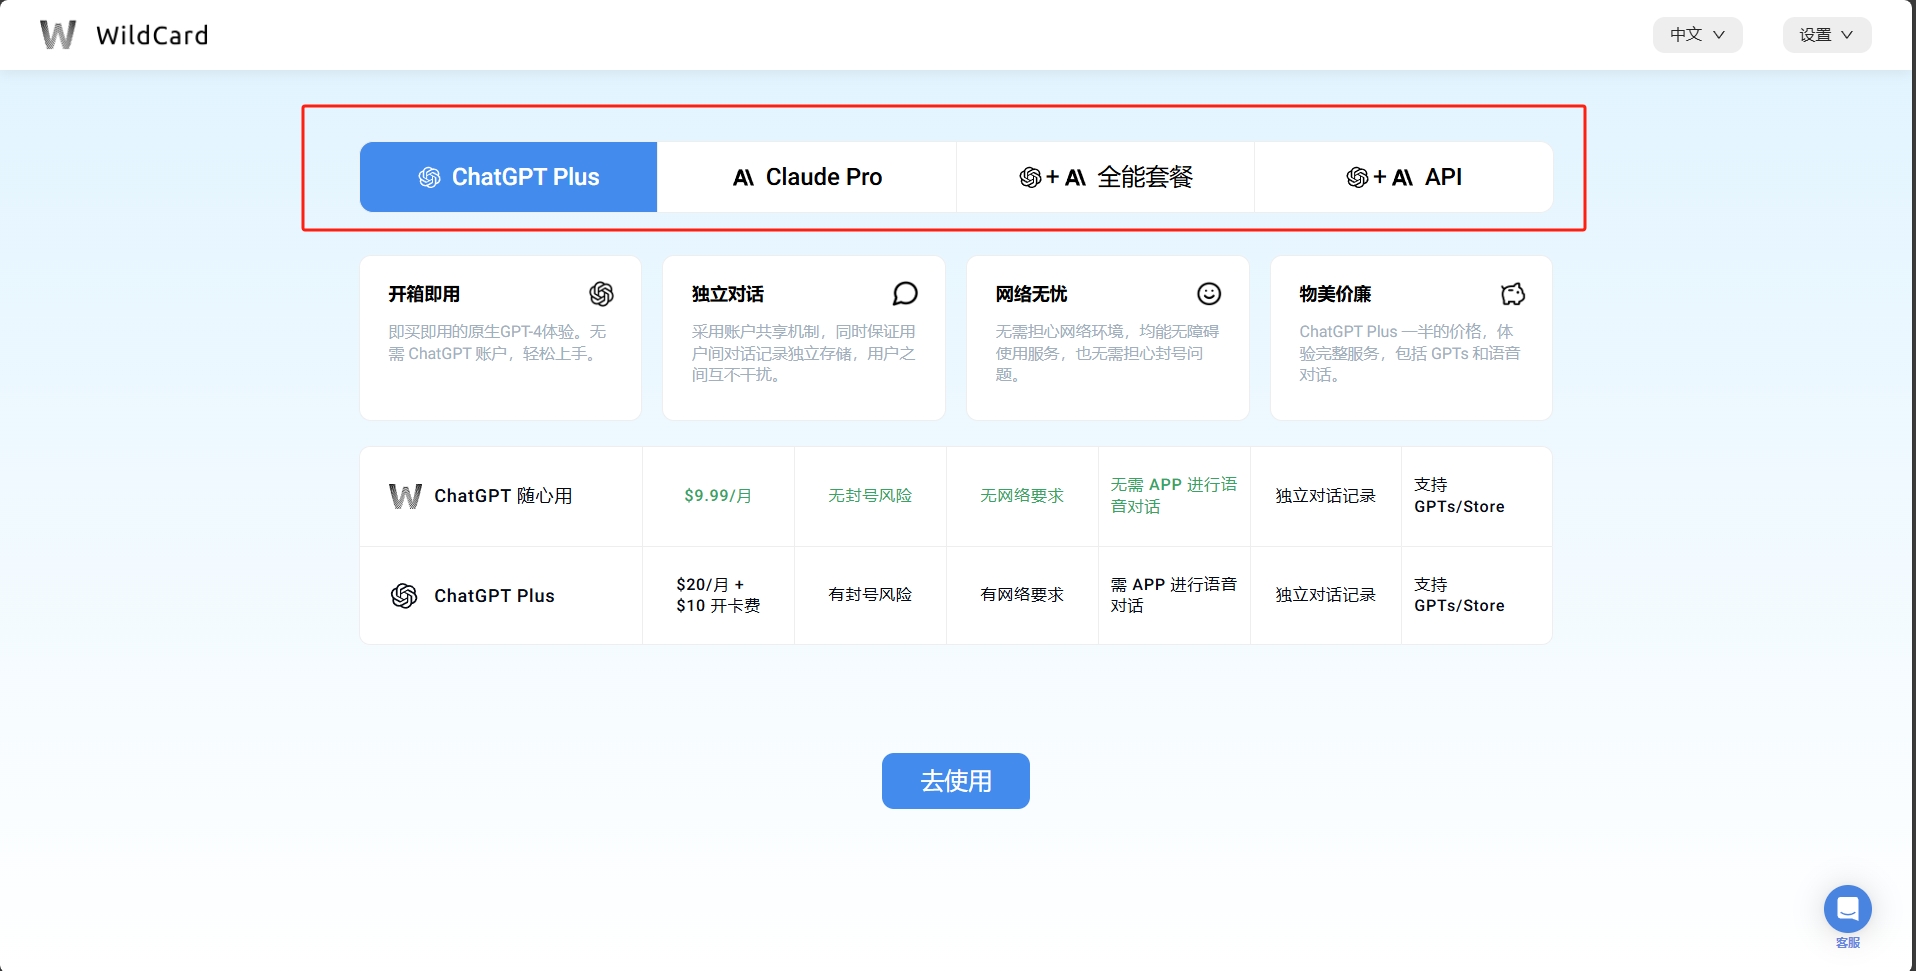Click the $9.99/月 price cell
This screenshot has height=971, width=1916.
point(718,496)
